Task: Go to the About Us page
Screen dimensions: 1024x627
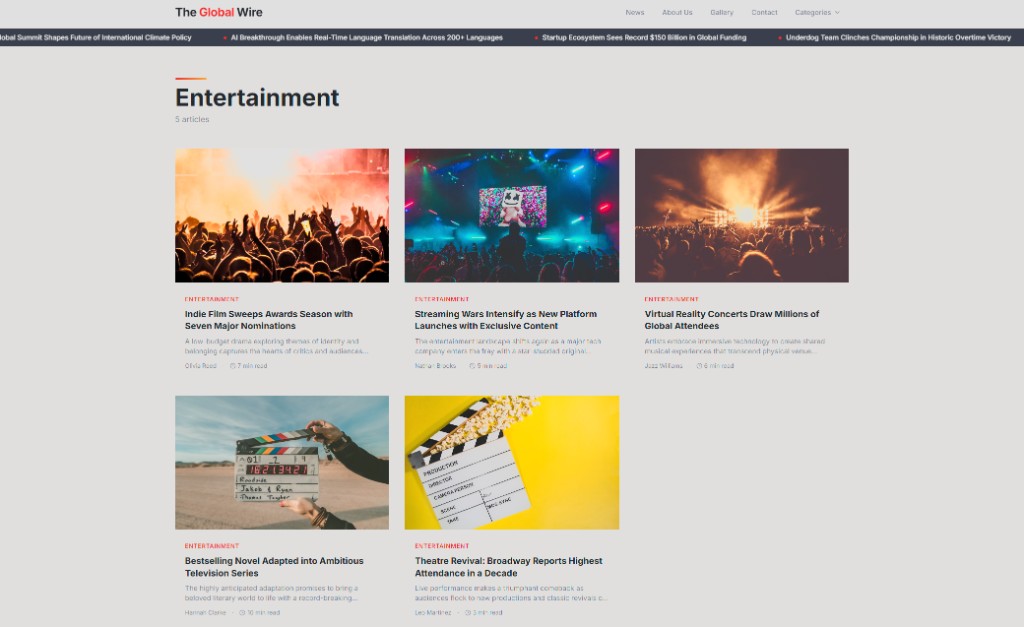Action: 677,13
